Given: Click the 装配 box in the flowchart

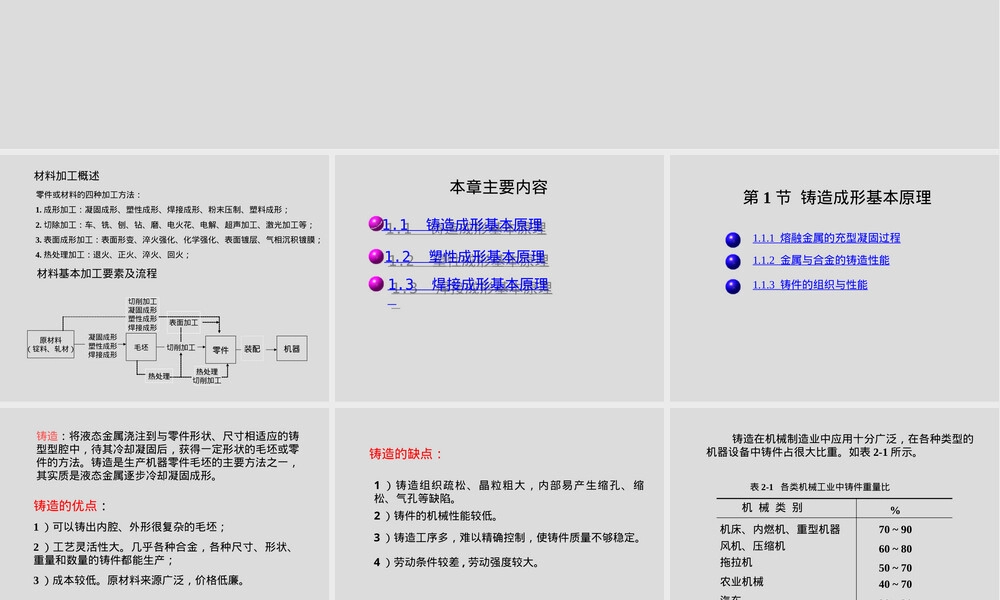Looking at the screenshot, I should [252, 349].
